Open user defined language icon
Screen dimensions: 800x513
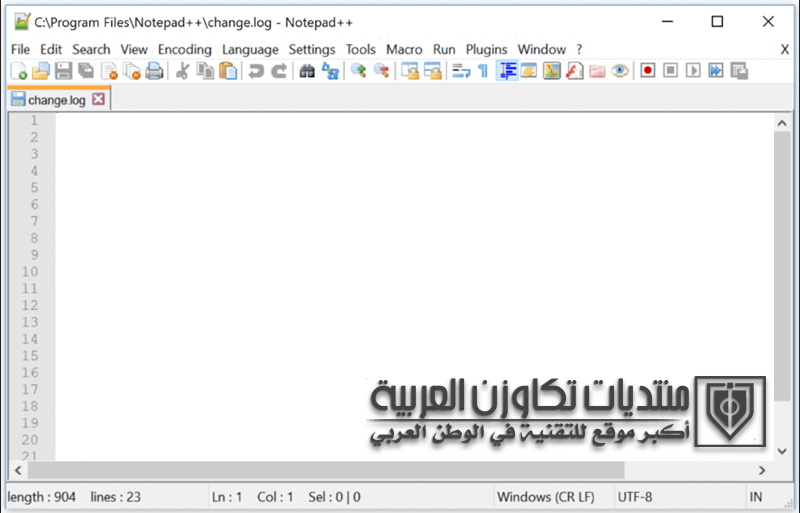(529, 71)
